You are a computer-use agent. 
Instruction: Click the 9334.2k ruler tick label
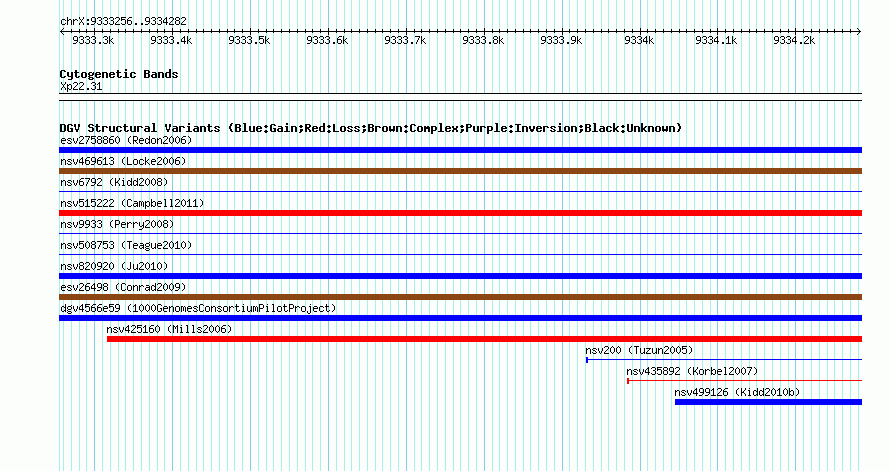pos(794,40)
